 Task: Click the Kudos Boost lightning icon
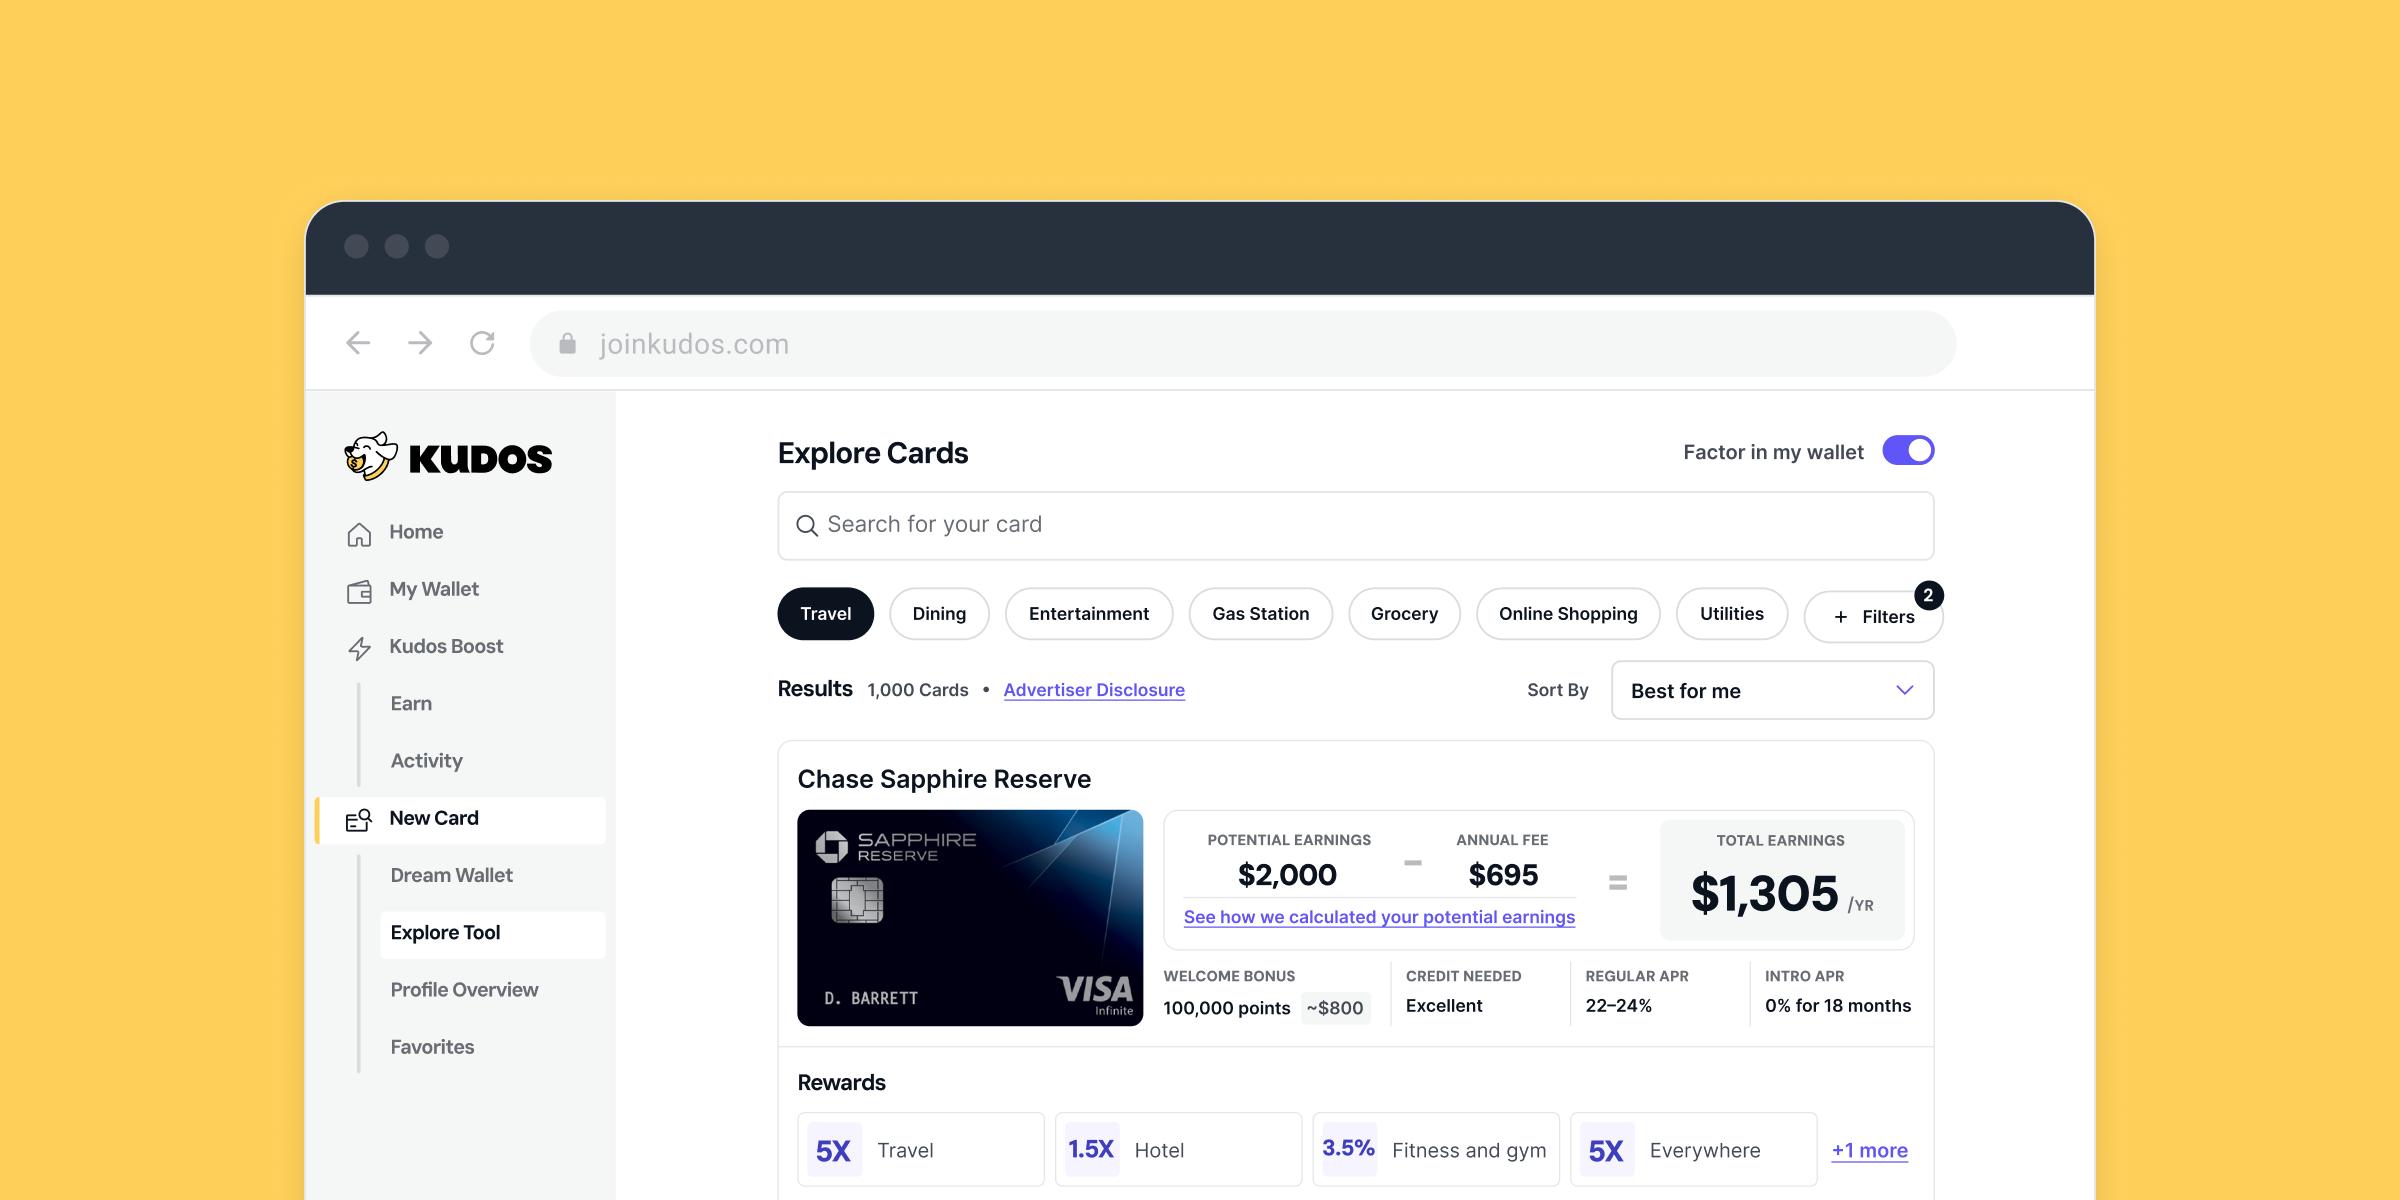359,648
